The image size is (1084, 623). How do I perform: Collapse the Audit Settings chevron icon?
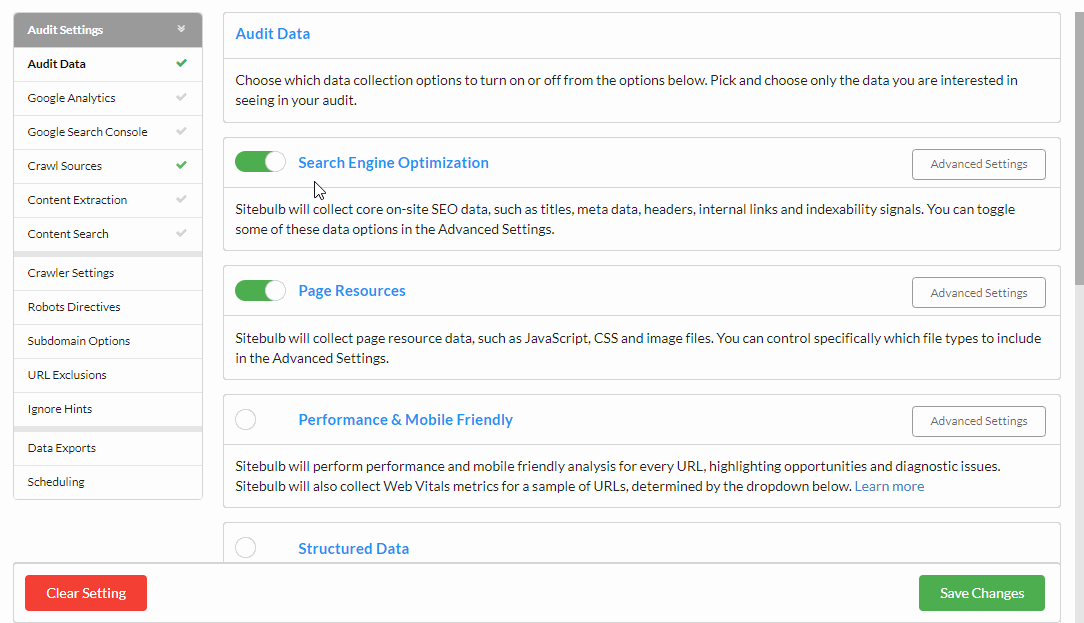181,29
